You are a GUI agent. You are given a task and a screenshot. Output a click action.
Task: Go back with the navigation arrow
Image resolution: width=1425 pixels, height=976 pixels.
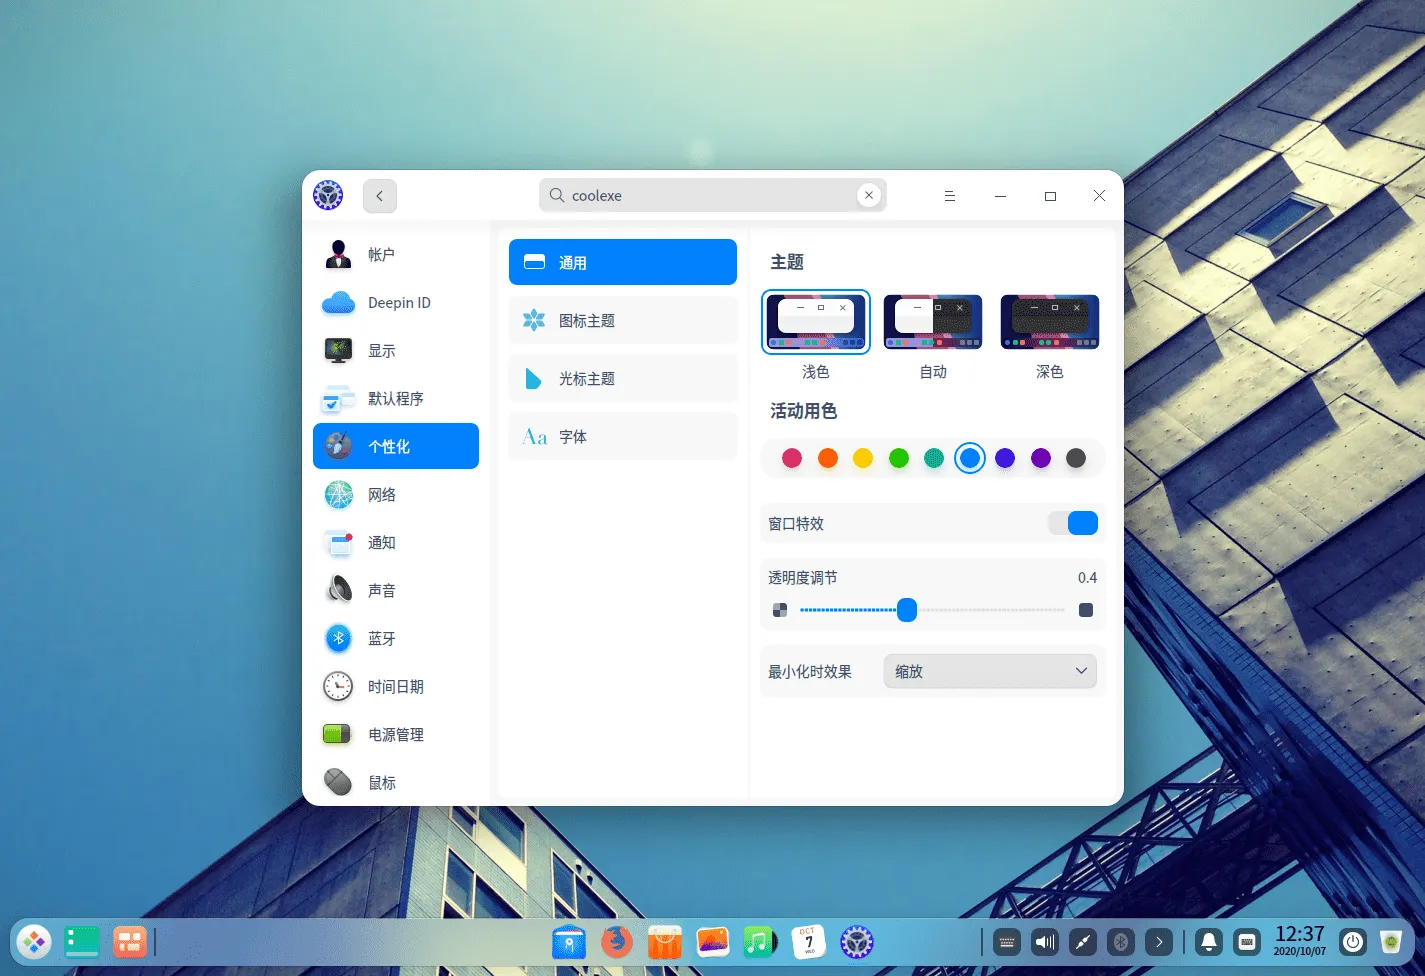[379, 195]
